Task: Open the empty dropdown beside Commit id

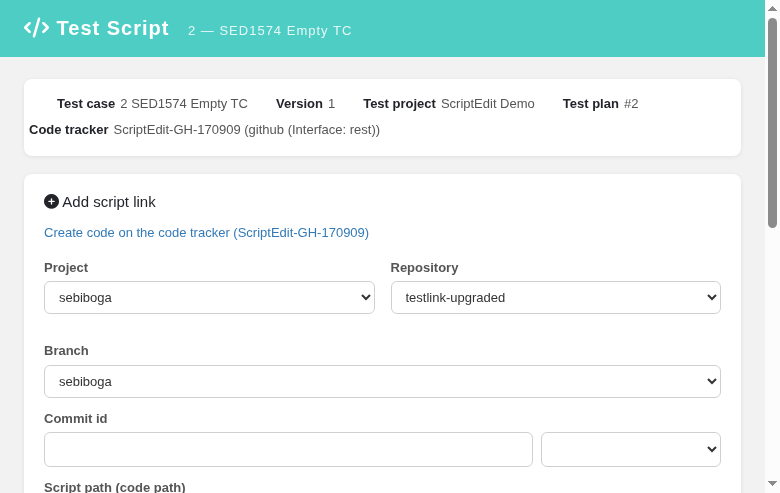Action: tap(631, 449)
